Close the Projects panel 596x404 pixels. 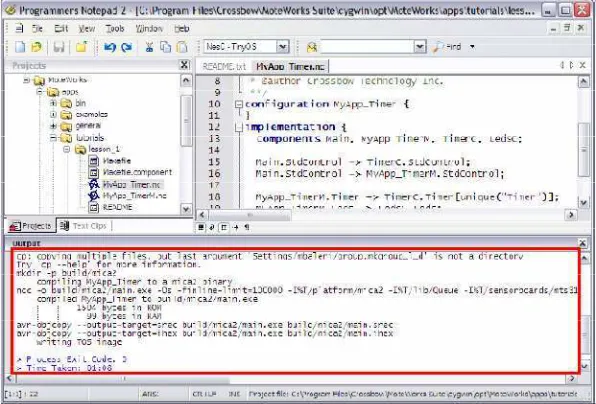(x=184, y=65)
